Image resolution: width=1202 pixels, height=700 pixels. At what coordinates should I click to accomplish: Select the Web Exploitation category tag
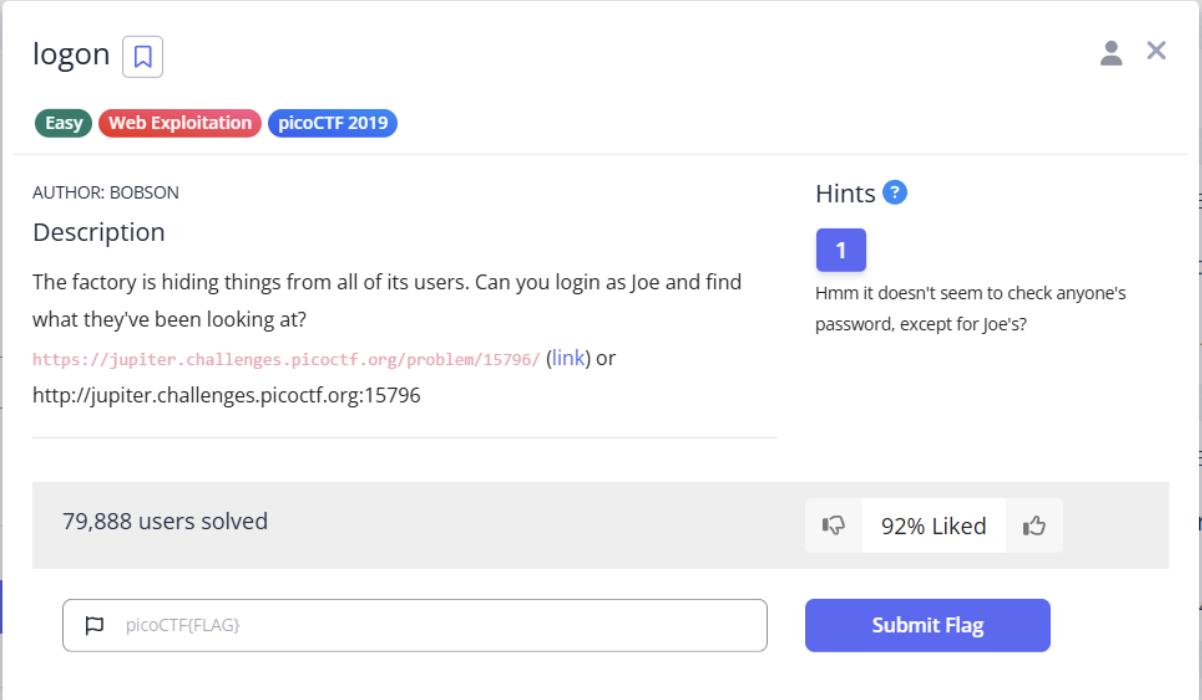[x=180, y=123]
